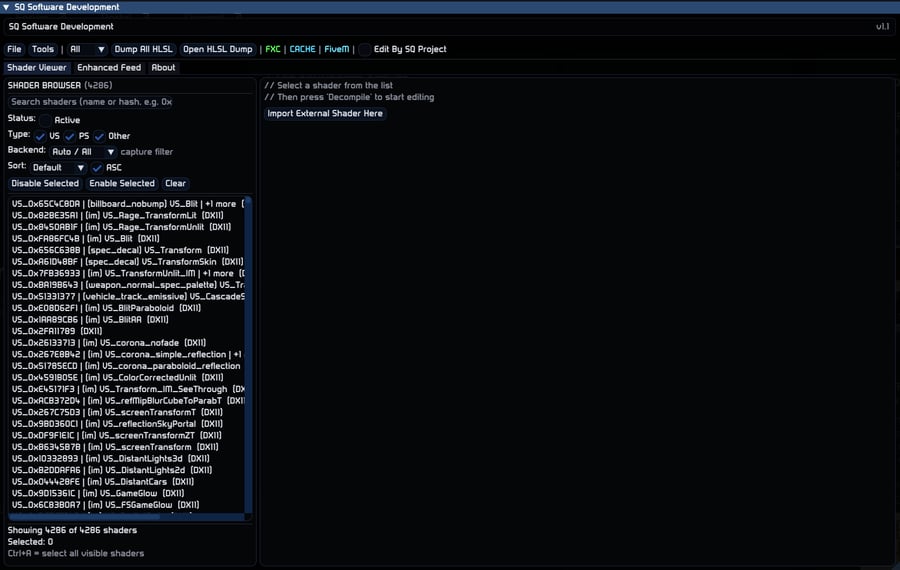Select shader VS_0xE45171F3 VS_Transform_IM_SeeThrough
This screenshot has height=570, width=900.
(x=127, y=389)
